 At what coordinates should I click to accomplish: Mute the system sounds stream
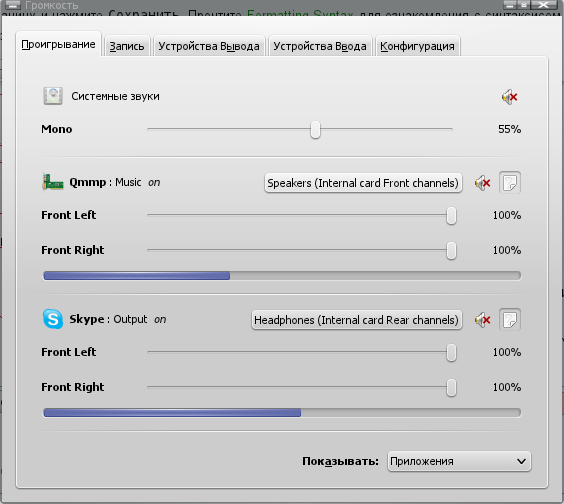click(510, 97)
